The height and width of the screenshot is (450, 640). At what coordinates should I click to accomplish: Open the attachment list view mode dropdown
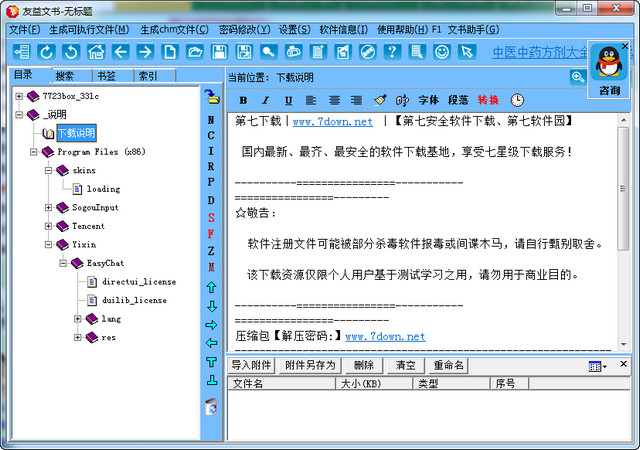coord(598,366)
